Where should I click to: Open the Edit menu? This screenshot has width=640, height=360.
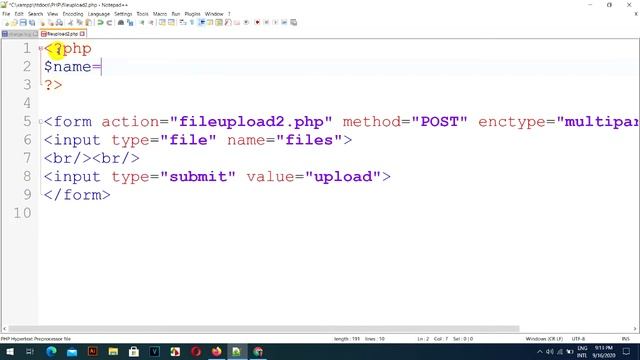pos(19,14)
